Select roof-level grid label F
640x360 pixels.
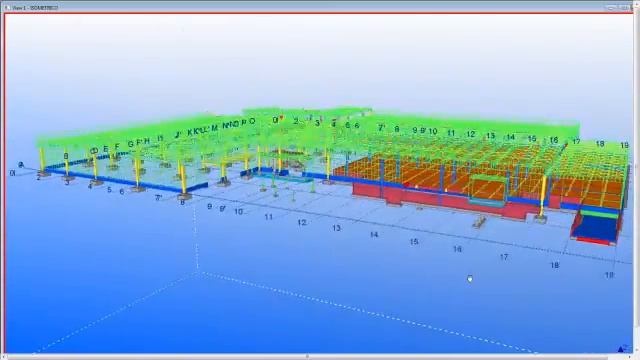[118, 146]
